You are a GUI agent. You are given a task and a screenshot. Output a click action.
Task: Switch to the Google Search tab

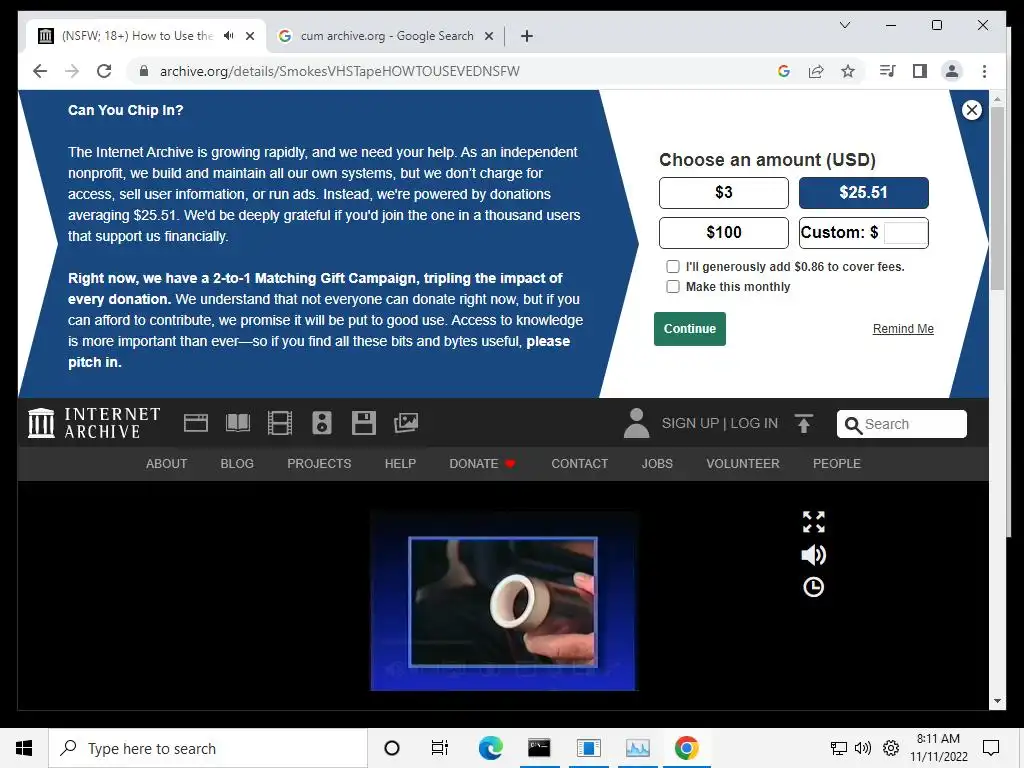pyautogui.click(x=386, y=36)
